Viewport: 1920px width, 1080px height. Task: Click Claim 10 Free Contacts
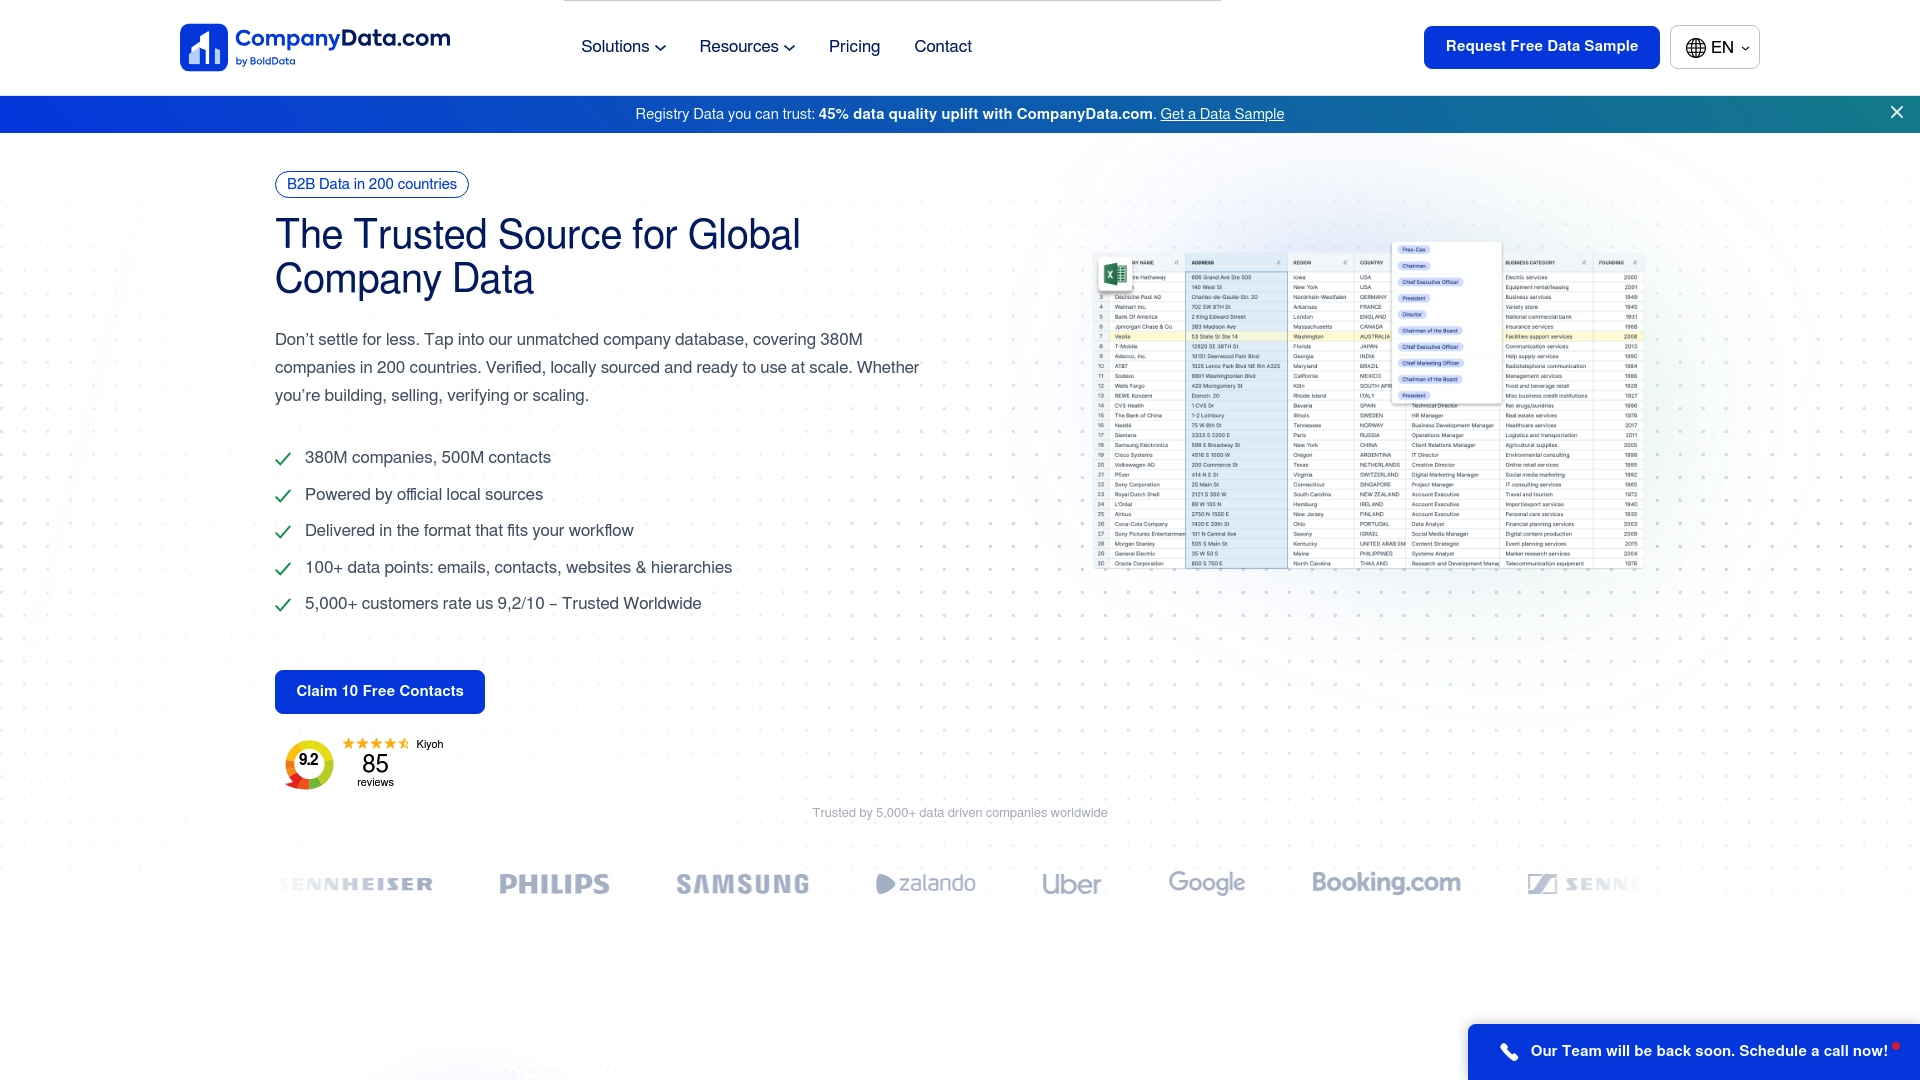coord(379,691)
